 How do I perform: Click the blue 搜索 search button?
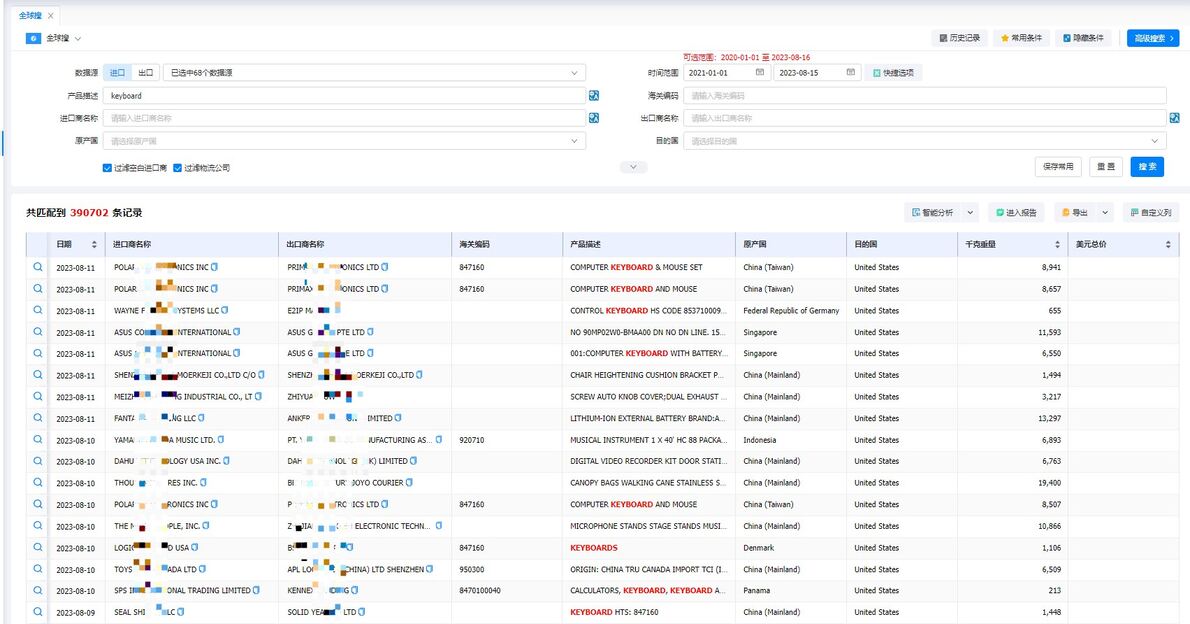[x=1147, y=167]
